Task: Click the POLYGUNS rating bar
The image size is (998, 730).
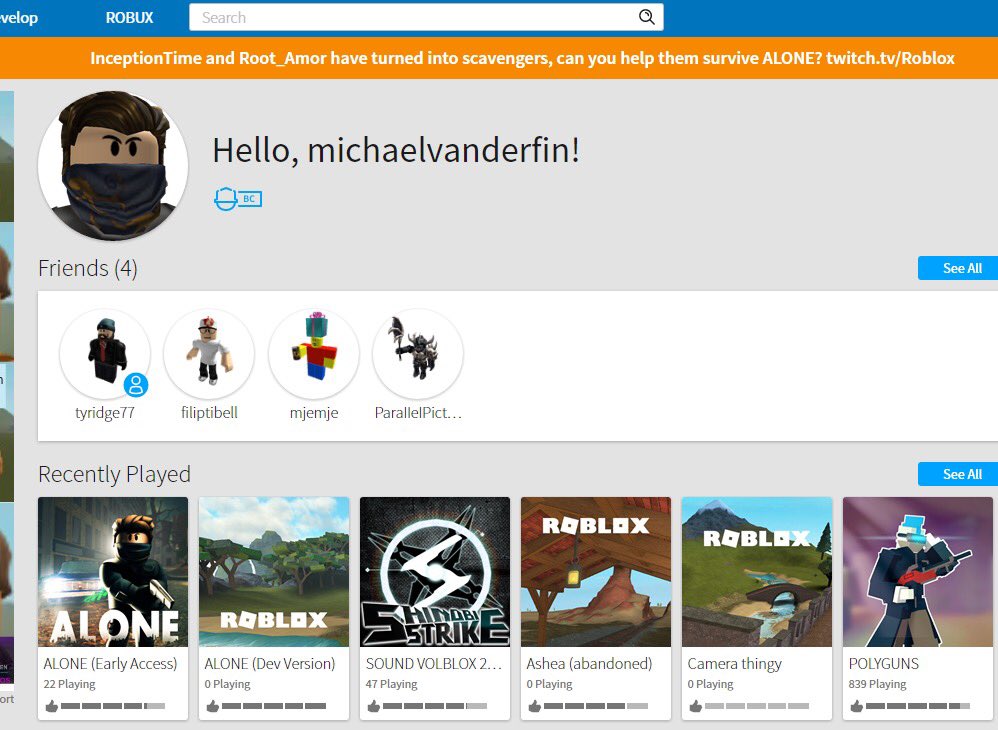Action: (918, 706)
